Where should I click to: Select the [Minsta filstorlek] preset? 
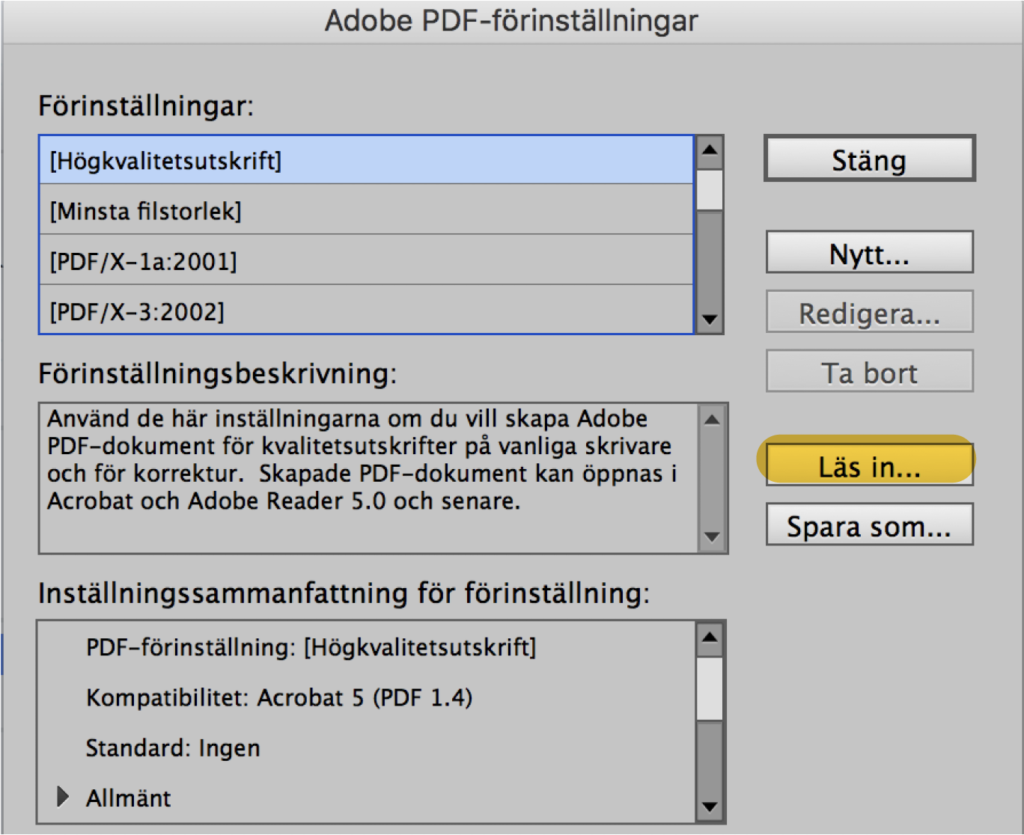tap(366, 210)
